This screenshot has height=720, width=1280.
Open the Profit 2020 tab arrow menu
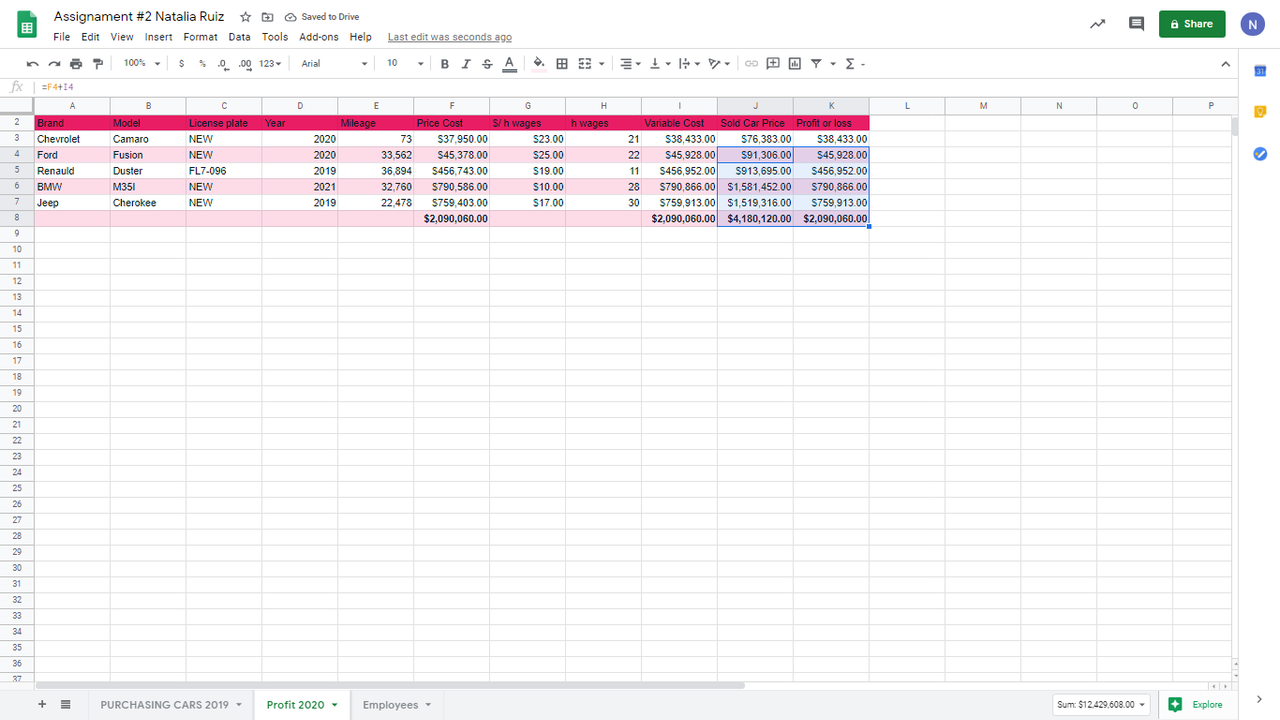click(335, 705)
